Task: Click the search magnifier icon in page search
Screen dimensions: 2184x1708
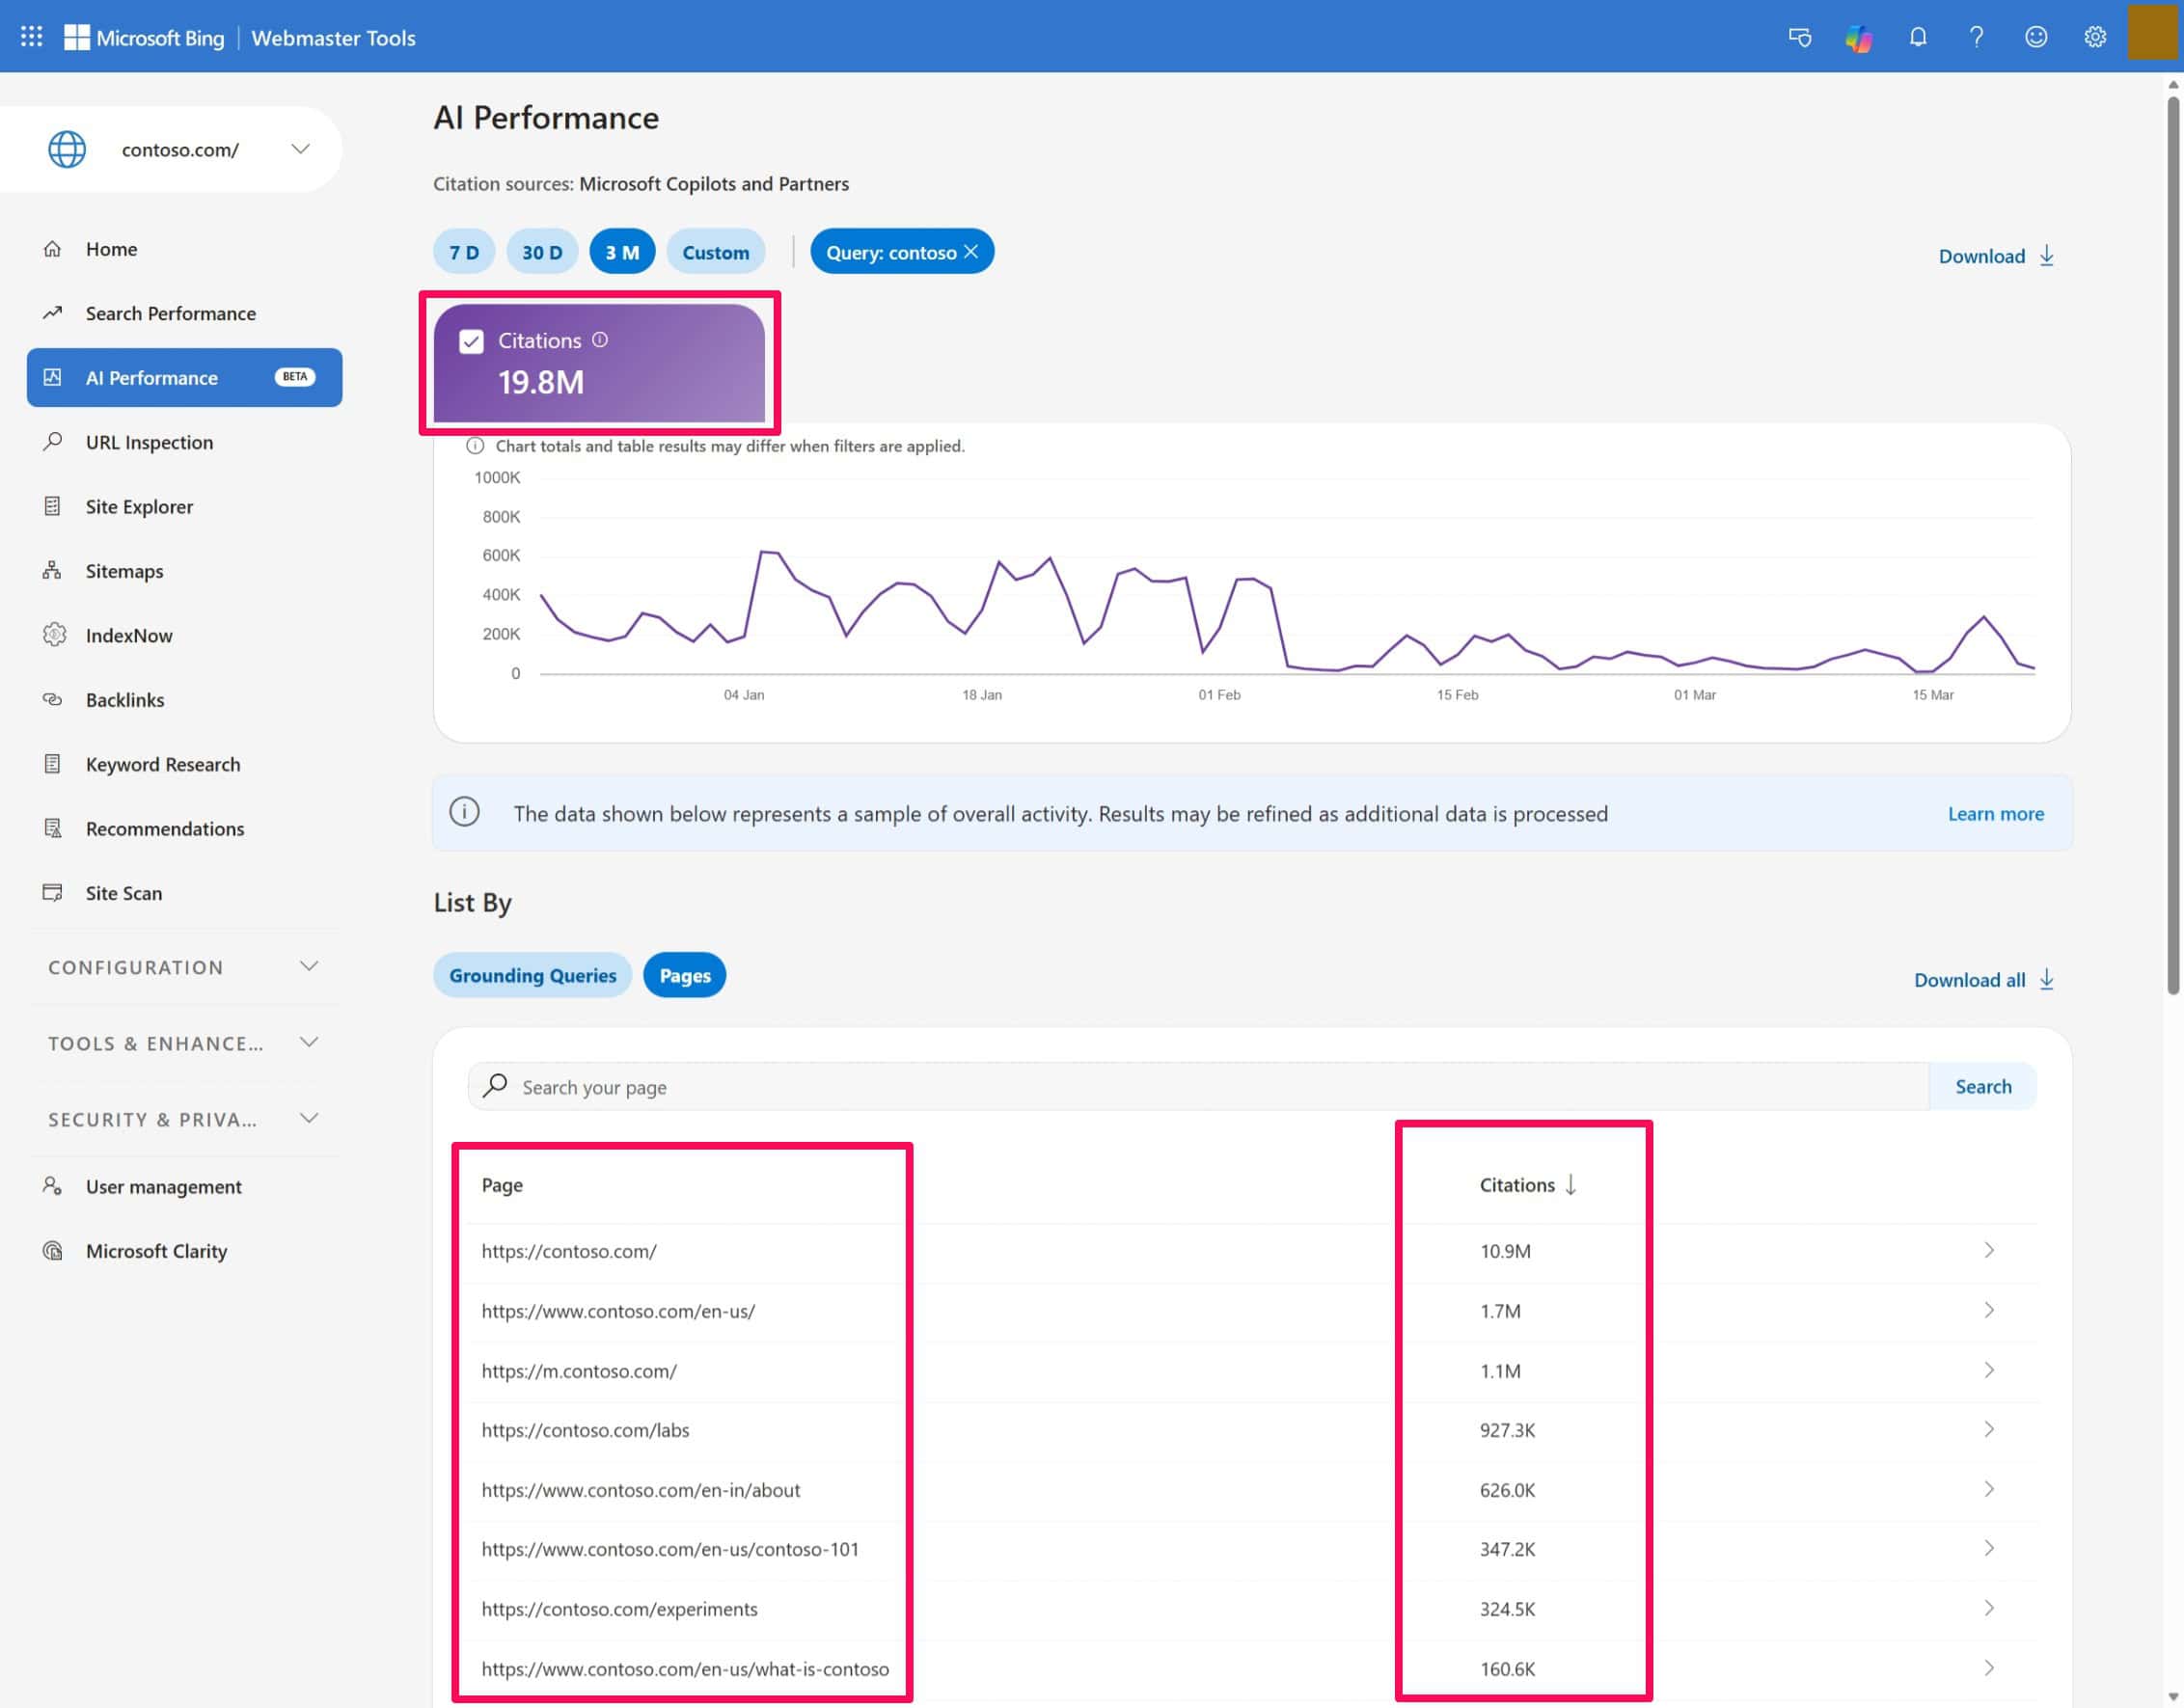Action: pos(495,1086)
